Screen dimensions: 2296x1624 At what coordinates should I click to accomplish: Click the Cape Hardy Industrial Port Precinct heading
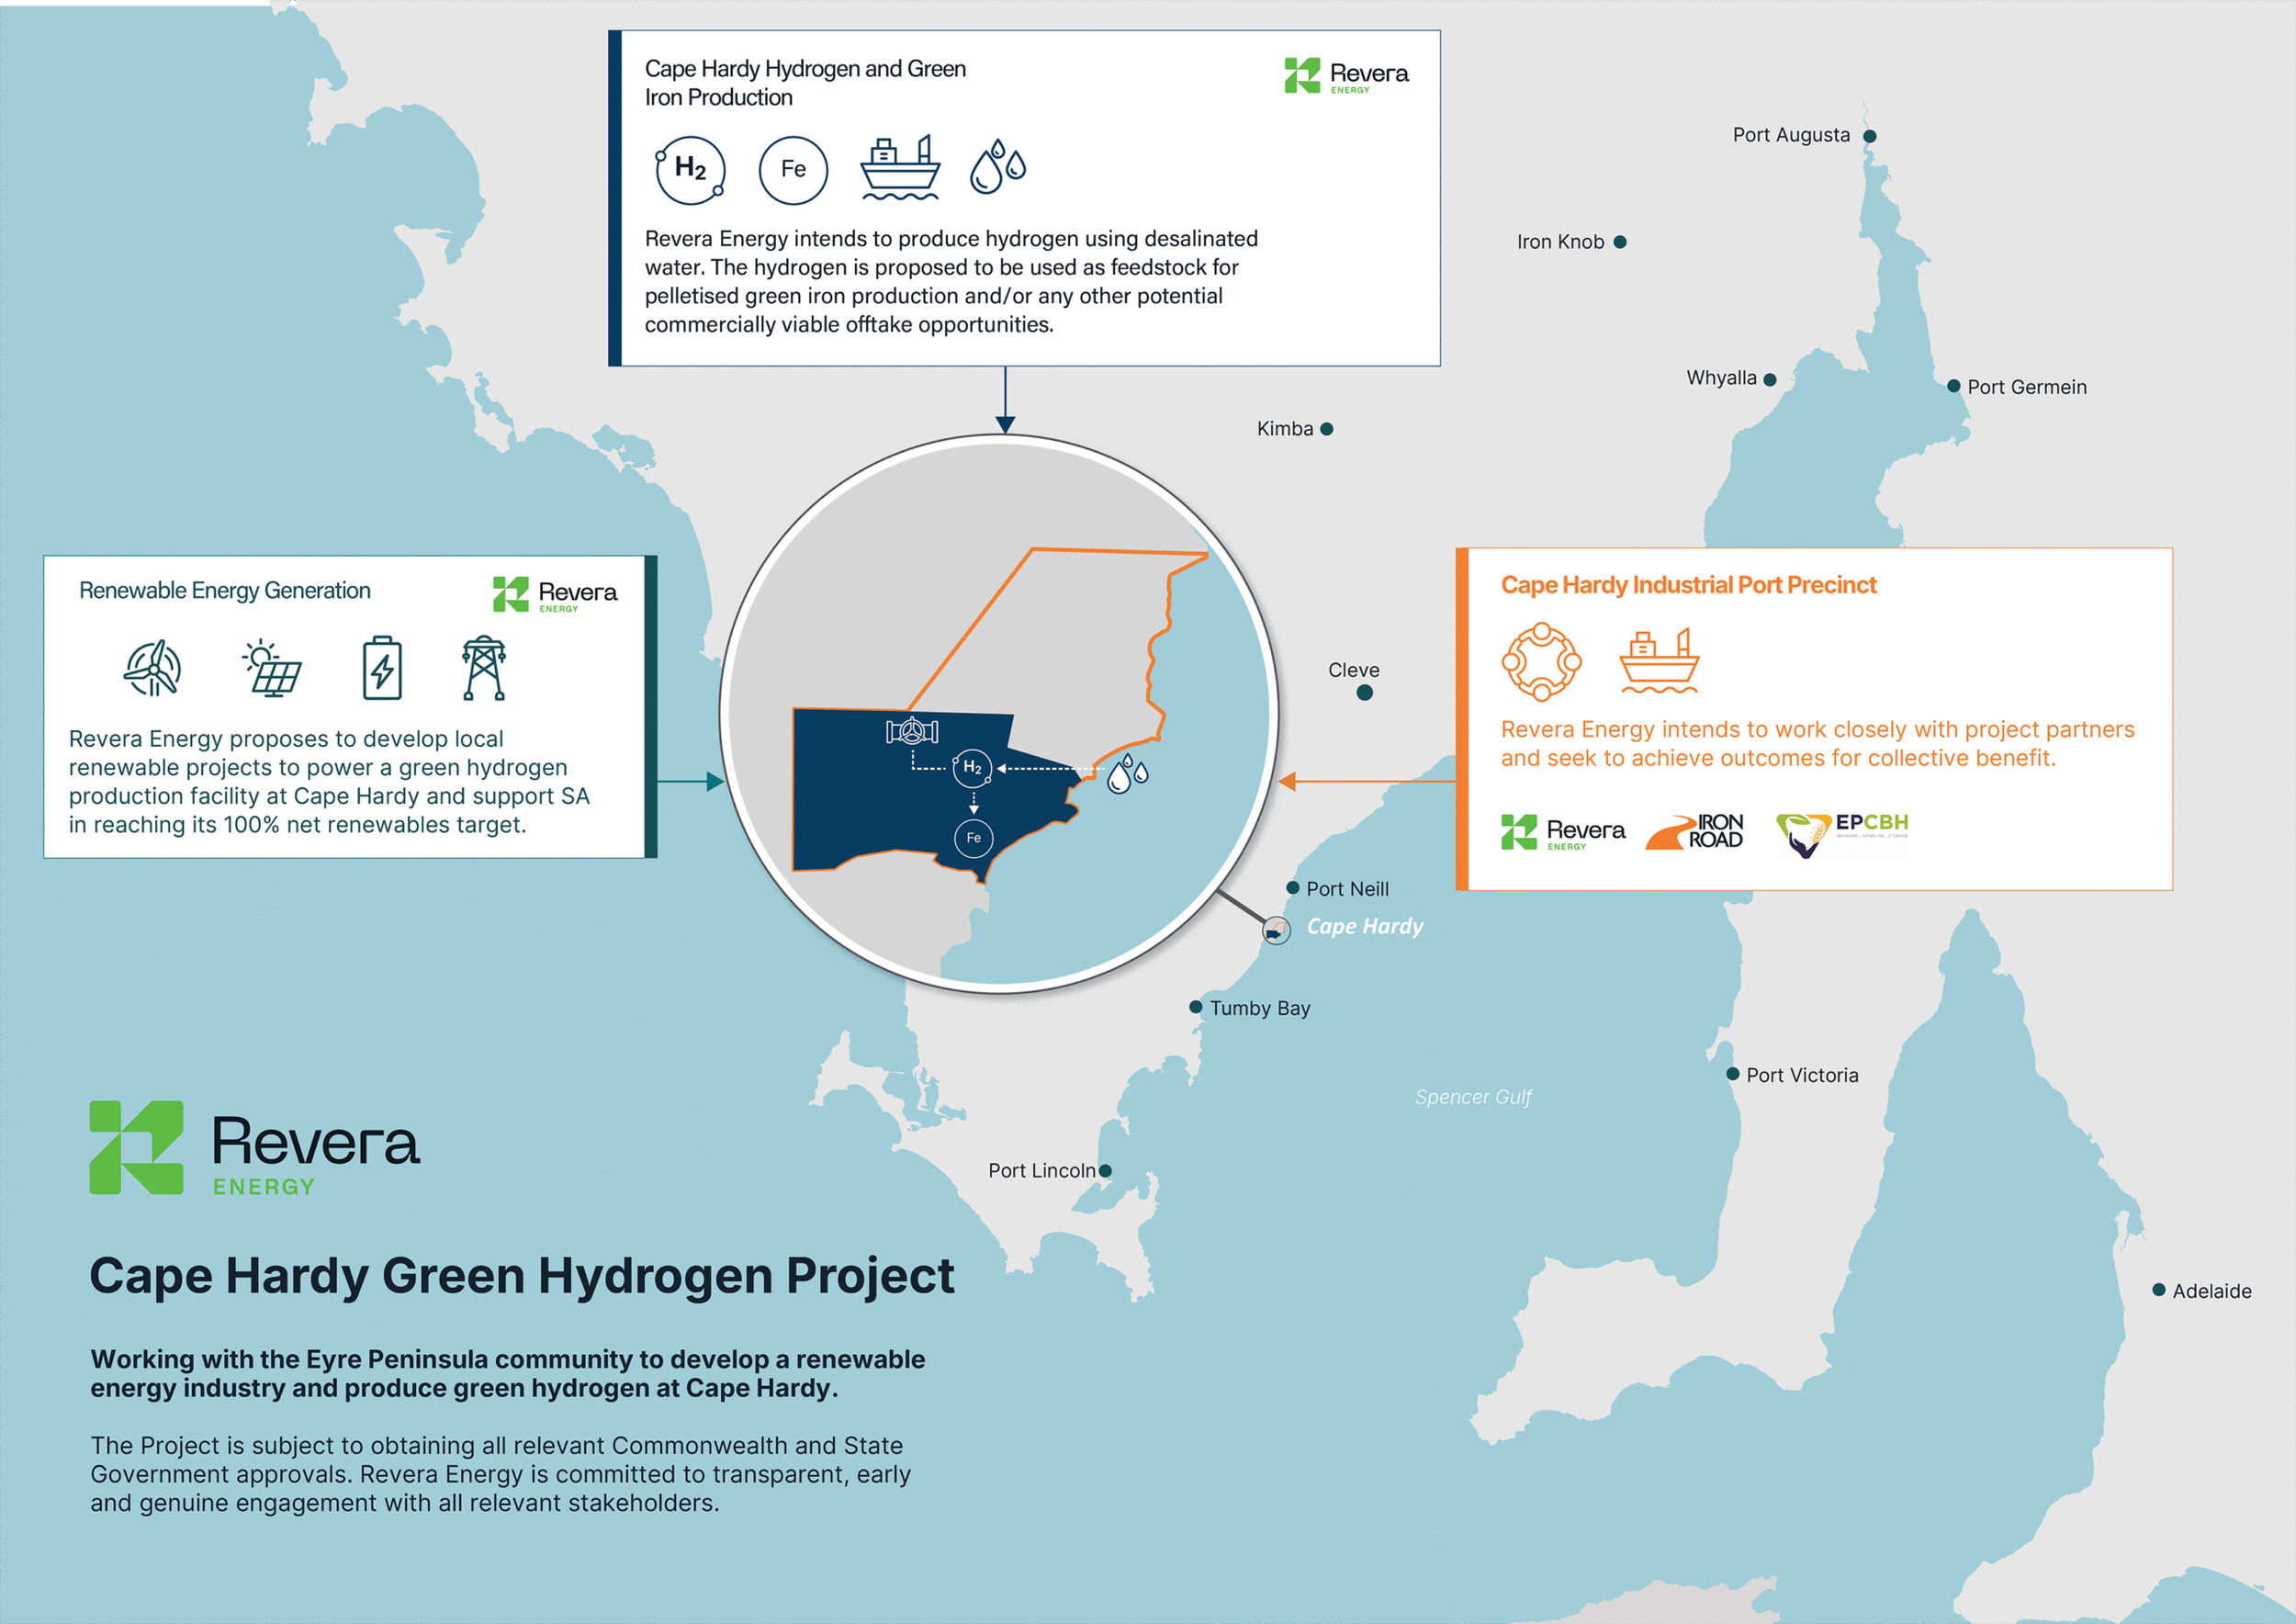point(1688,585)
